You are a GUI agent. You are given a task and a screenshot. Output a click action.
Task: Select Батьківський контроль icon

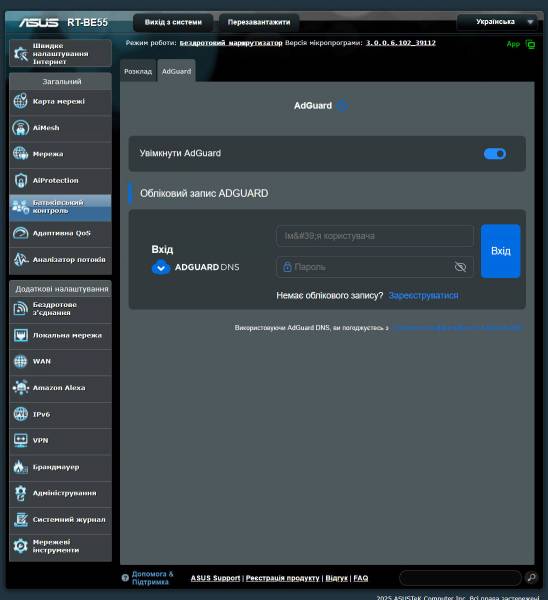[21, 207]
